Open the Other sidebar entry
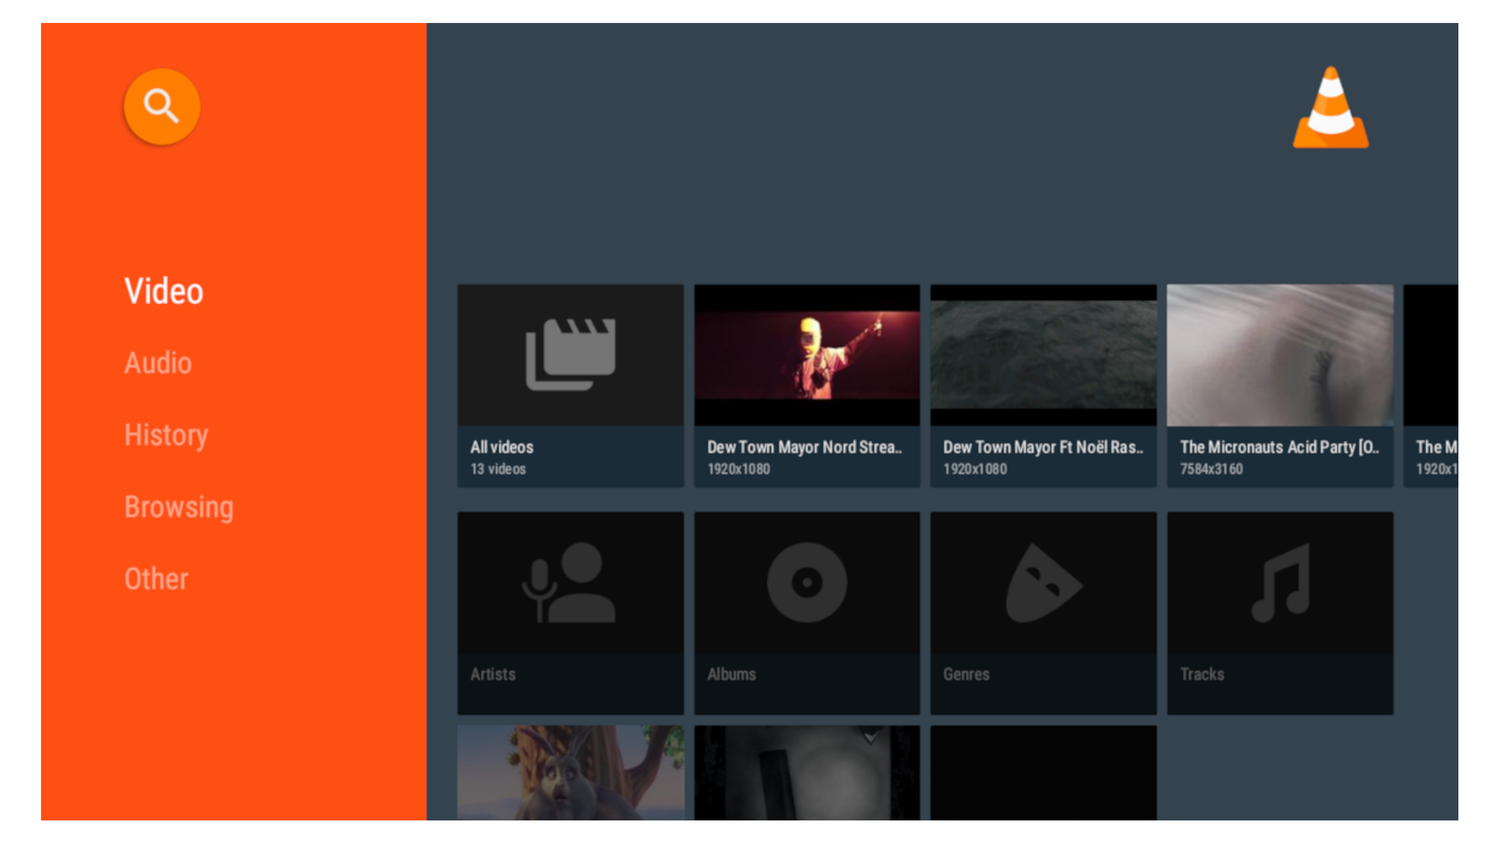This screenshot has width=1500, height=844. pos(156,578)
